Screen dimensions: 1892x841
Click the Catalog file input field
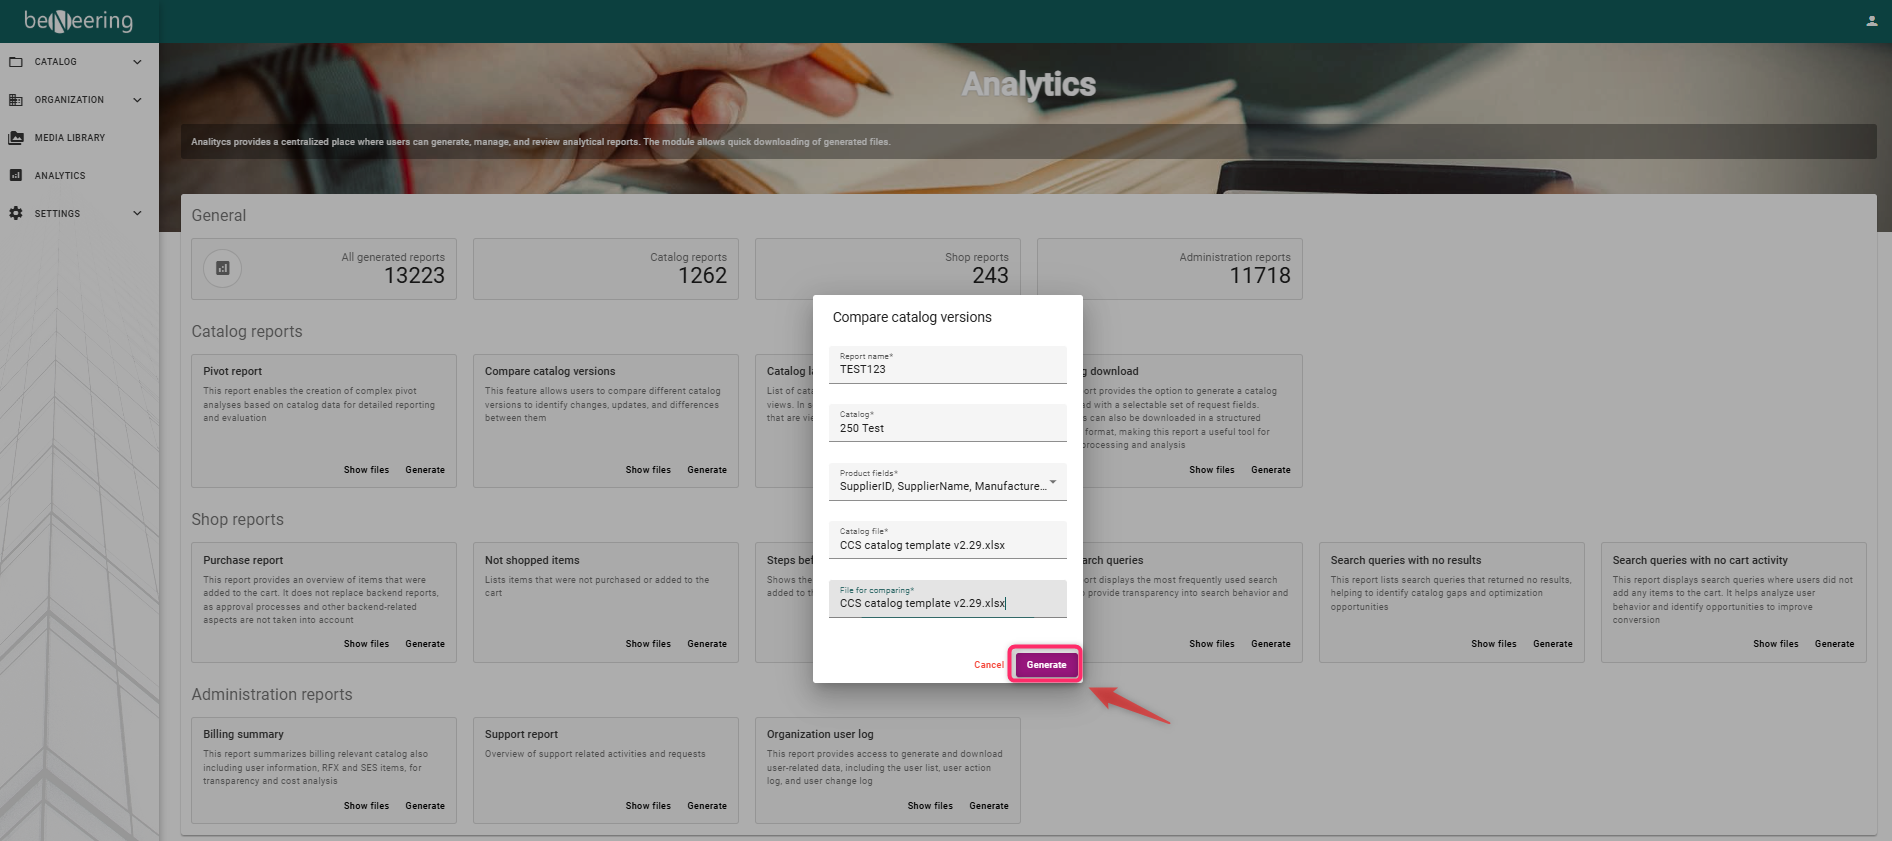(x=947, y=544)
